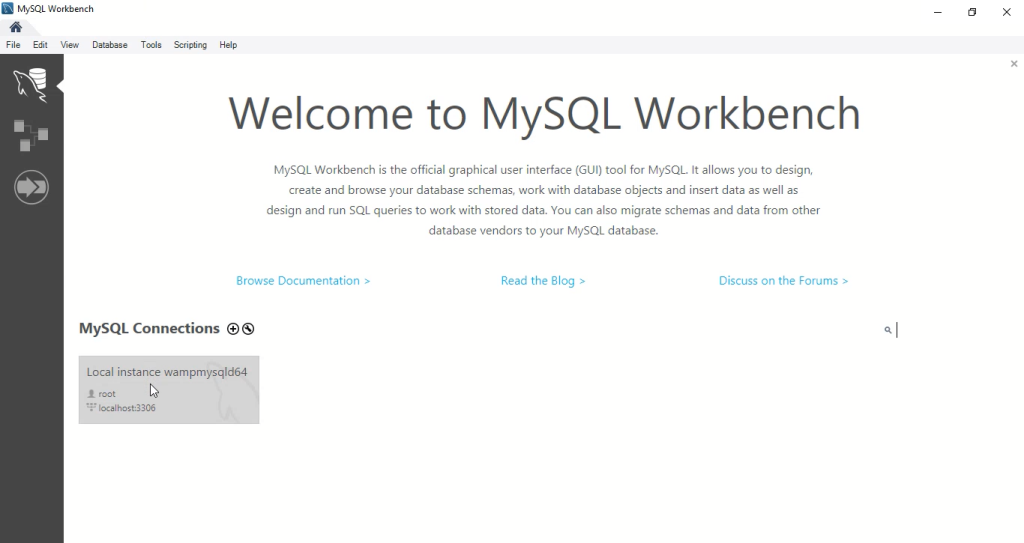1024x543 pixels.
Task: Click the MySQL Workbench title bar icon
Action: (8, 8)
